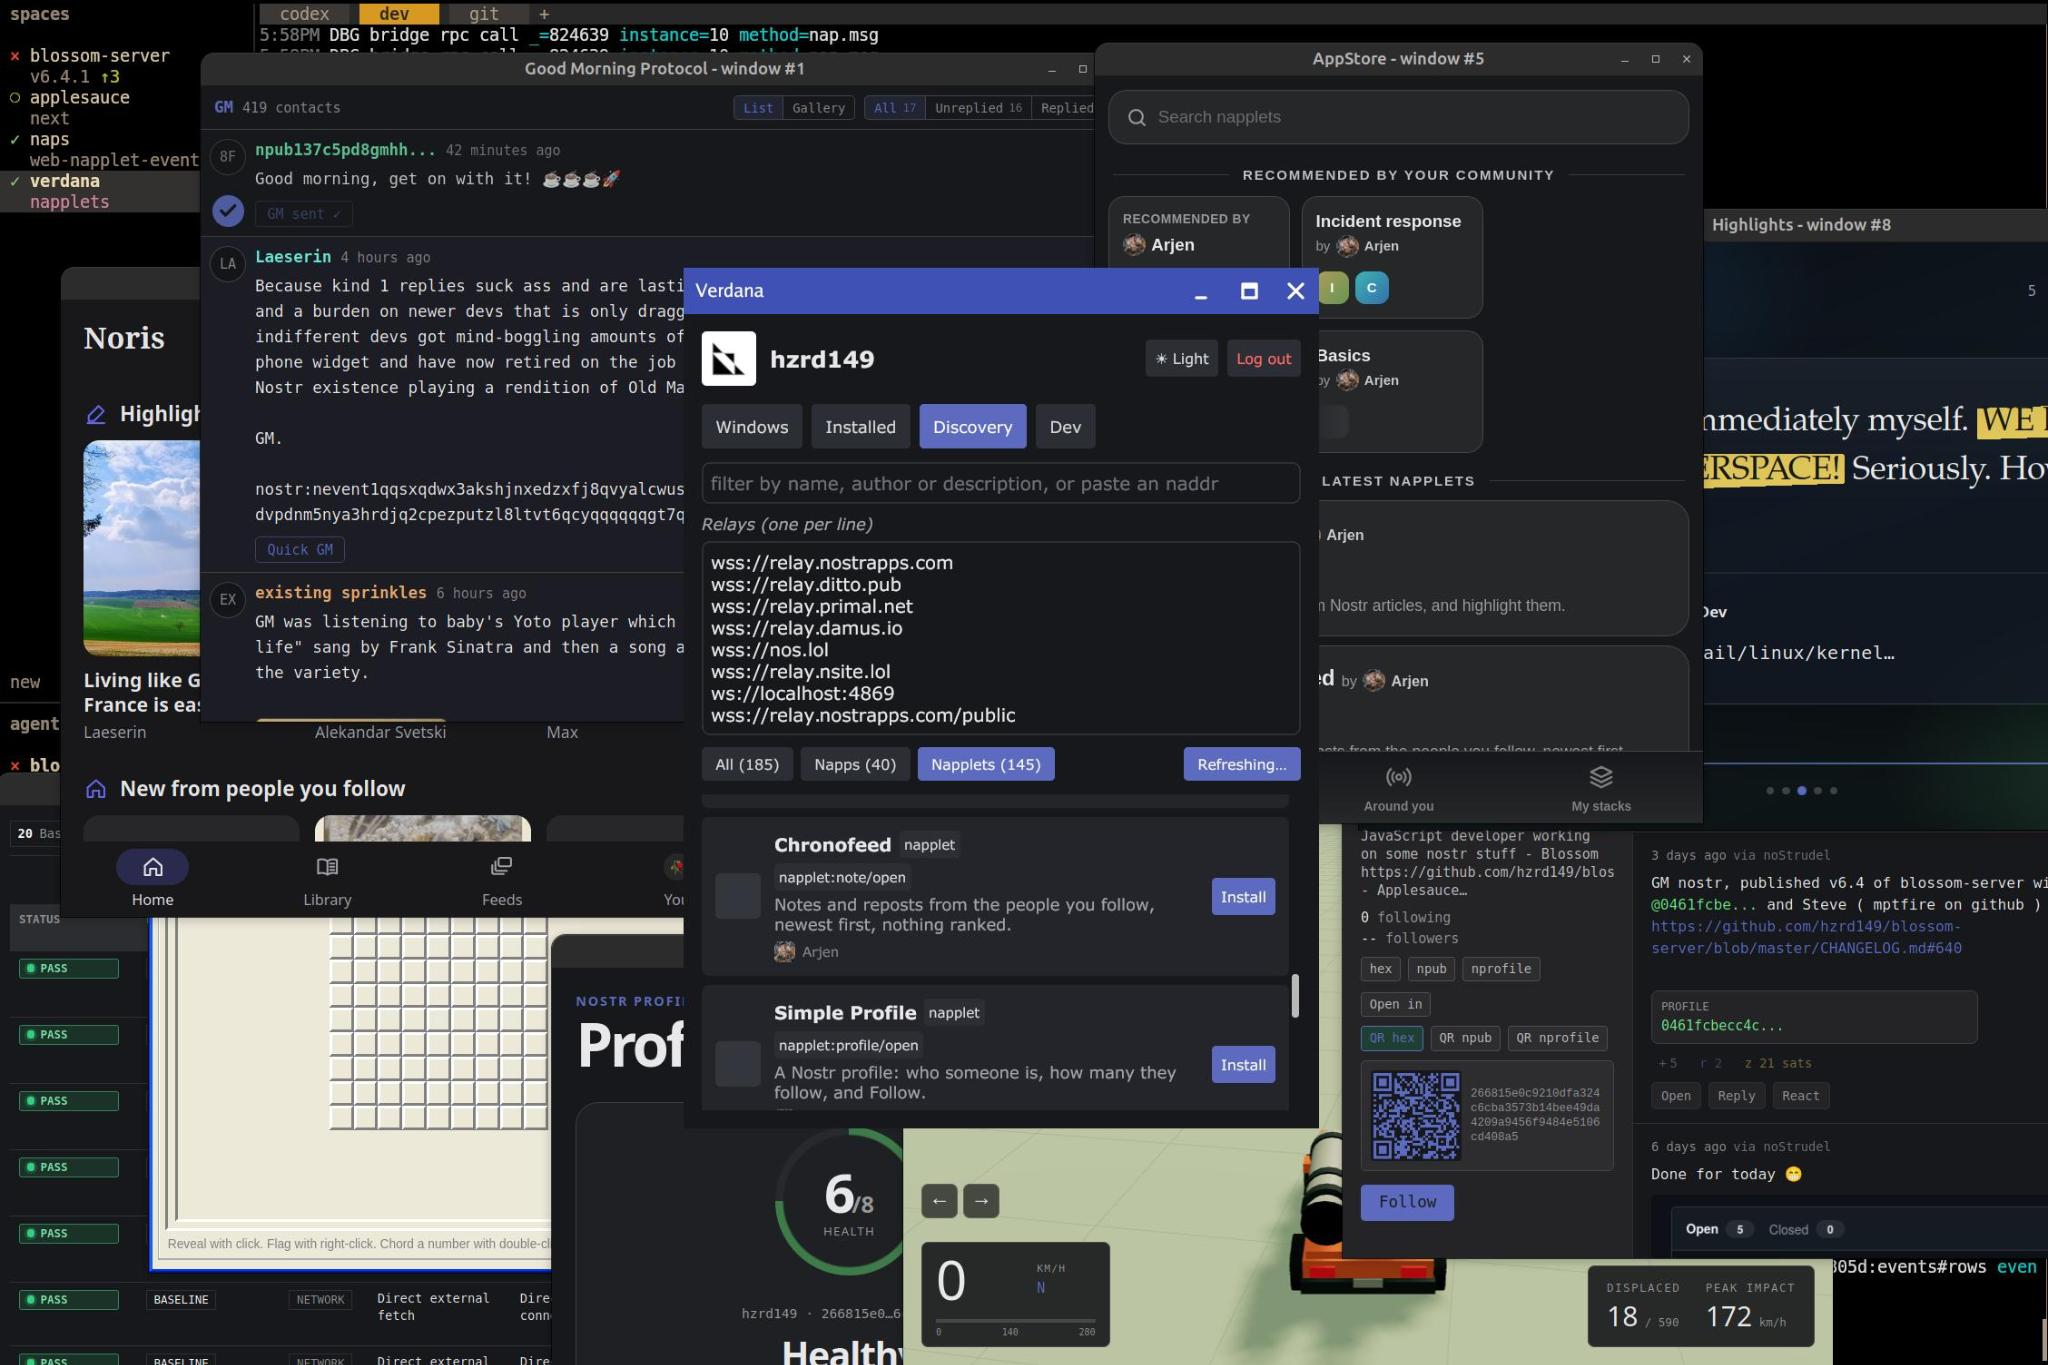The image size is (2048, 1365).
Task: Click the Simple Profile napplet icon placeholder
Action: (738, 1064)
